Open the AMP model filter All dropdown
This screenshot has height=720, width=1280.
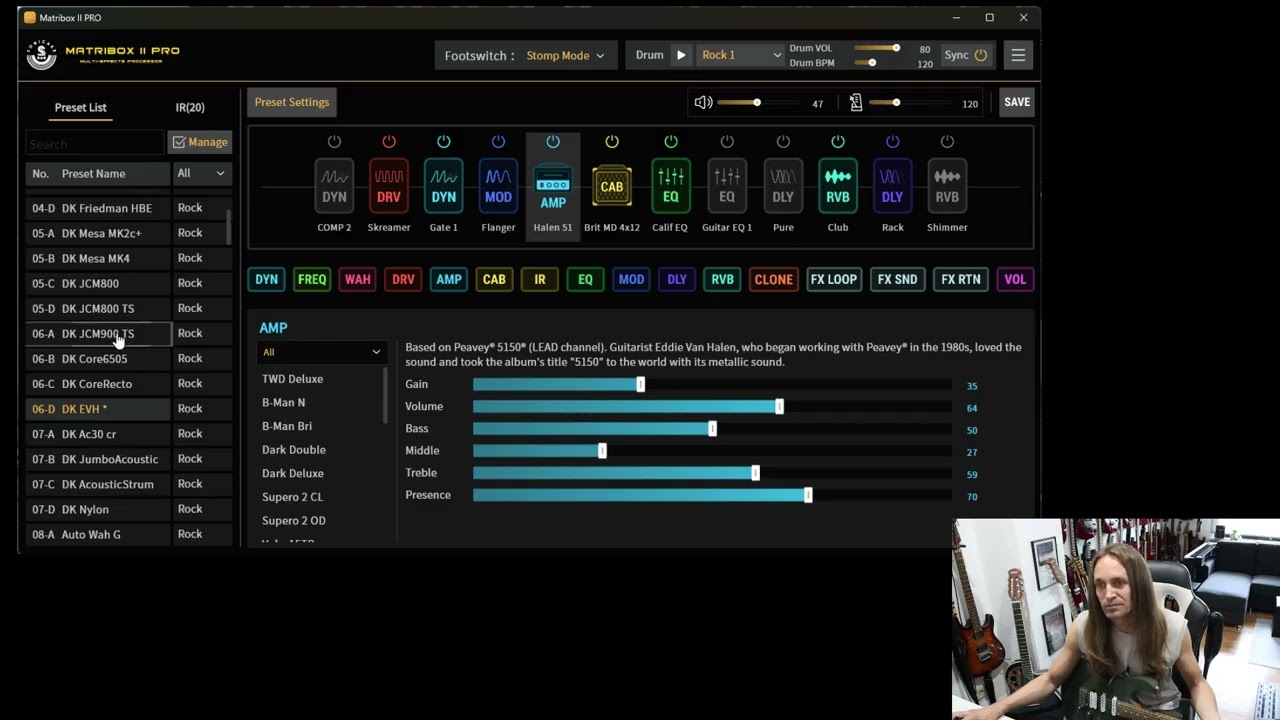tap(320, 352)
